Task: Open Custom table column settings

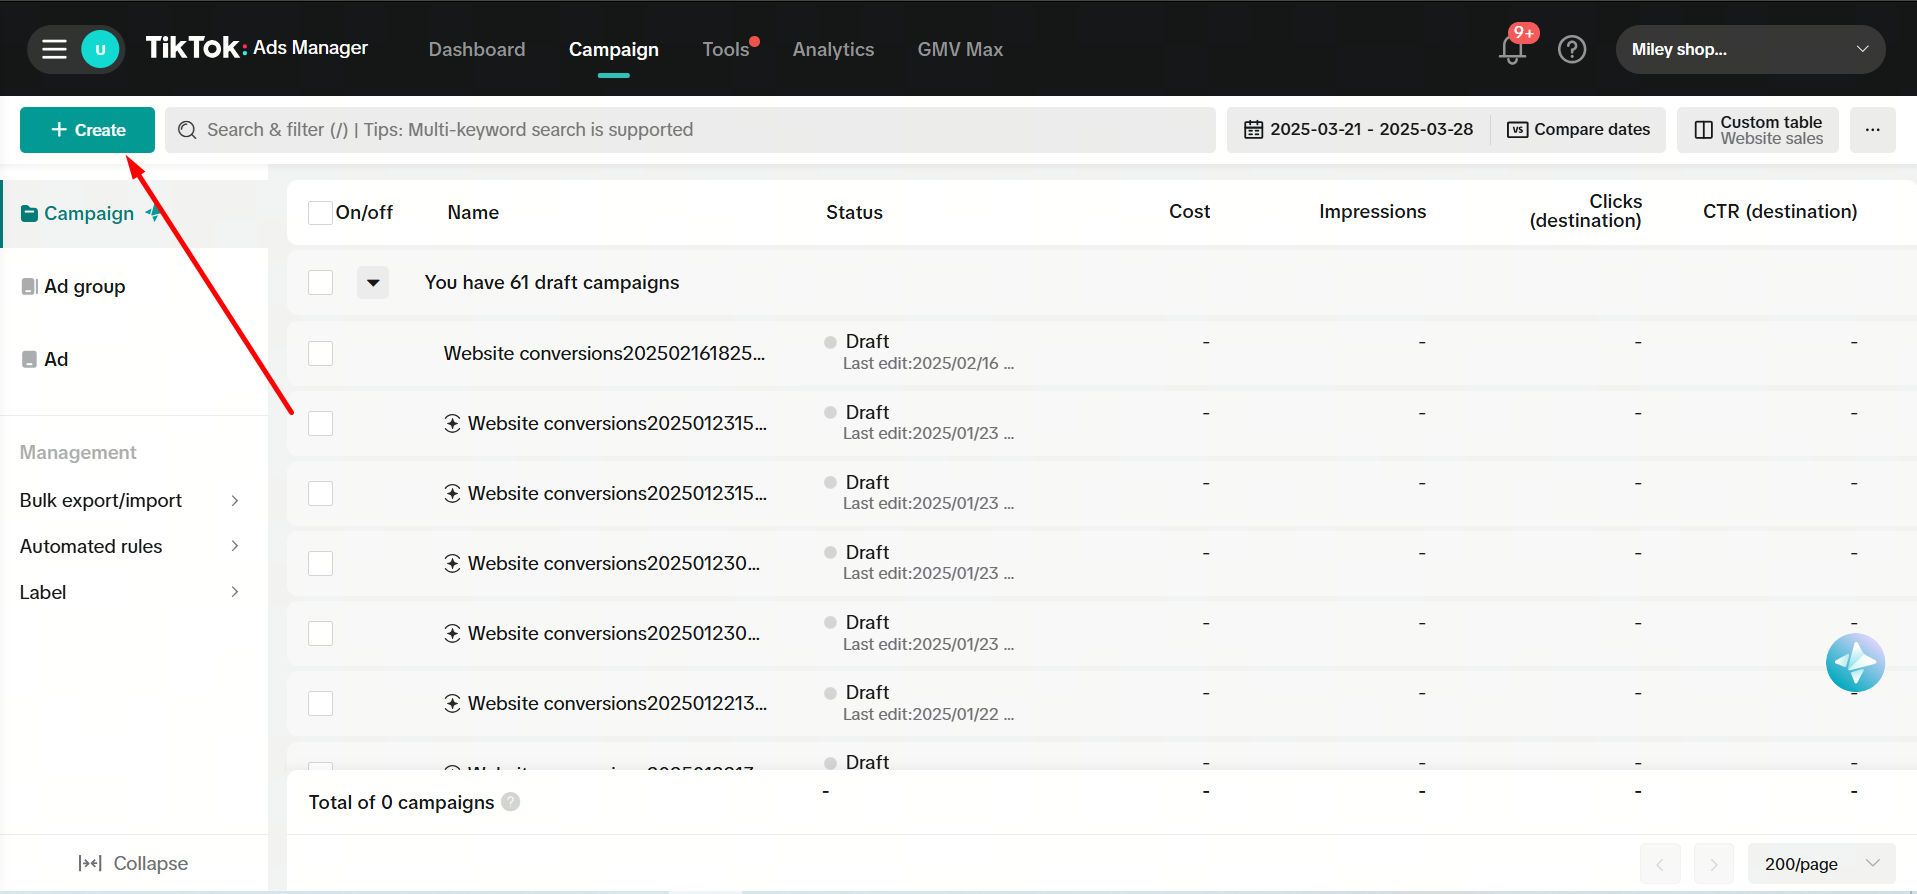Action: click(1758, 130)
